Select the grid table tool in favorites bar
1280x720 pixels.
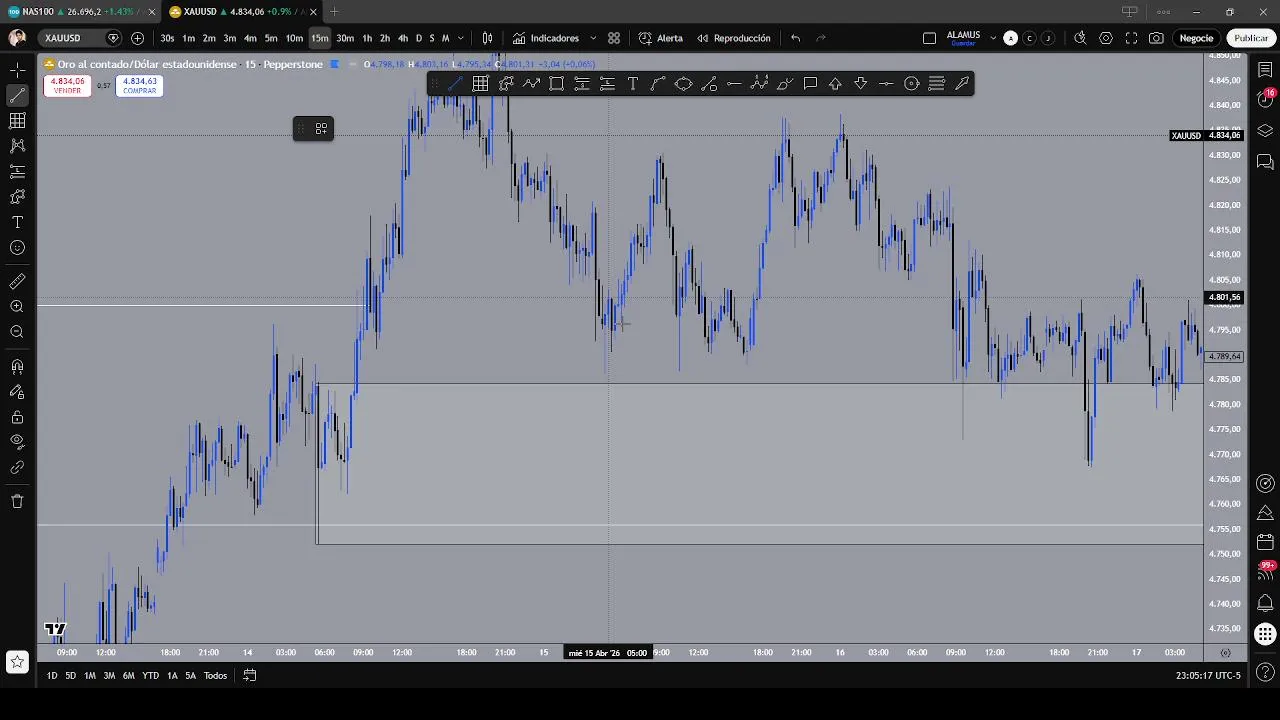point(480,84)
